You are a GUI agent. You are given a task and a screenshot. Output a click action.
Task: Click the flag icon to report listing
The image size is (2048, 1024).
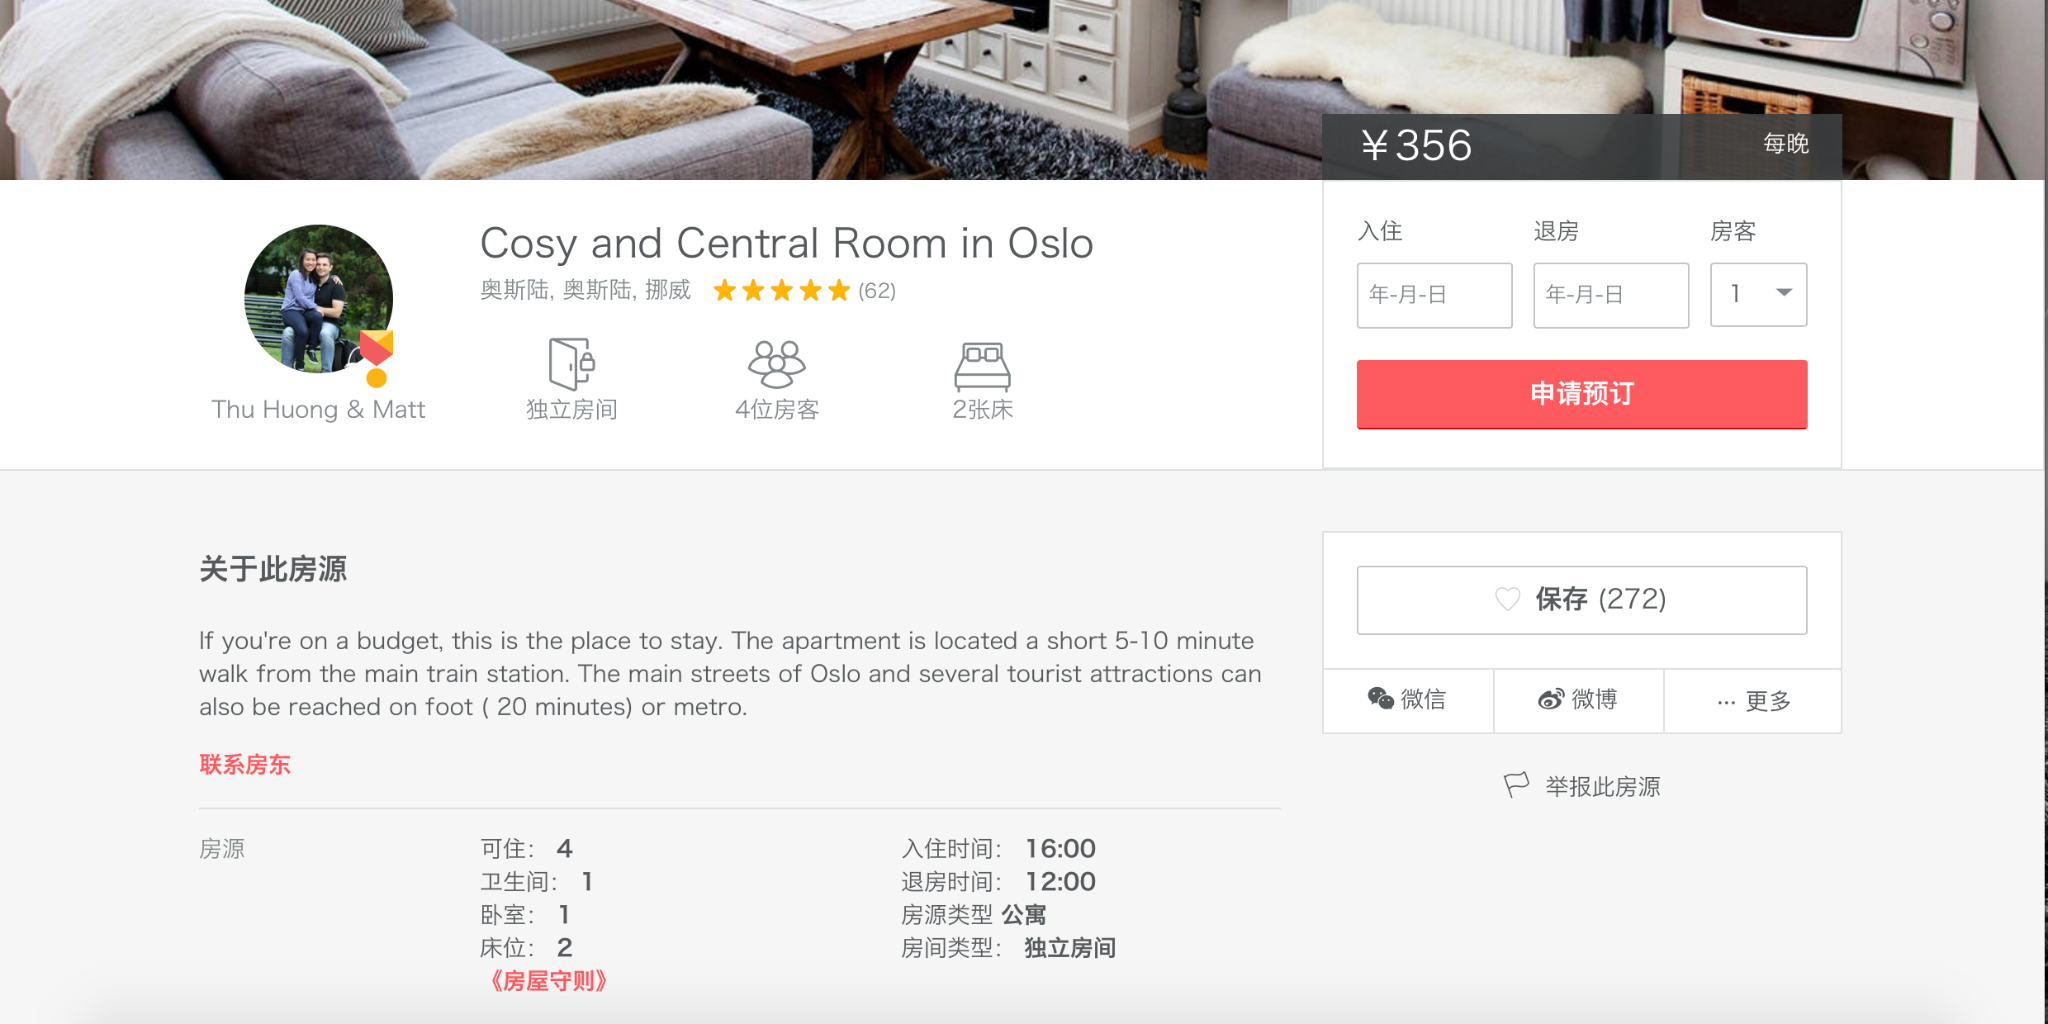pos(1516,785)
